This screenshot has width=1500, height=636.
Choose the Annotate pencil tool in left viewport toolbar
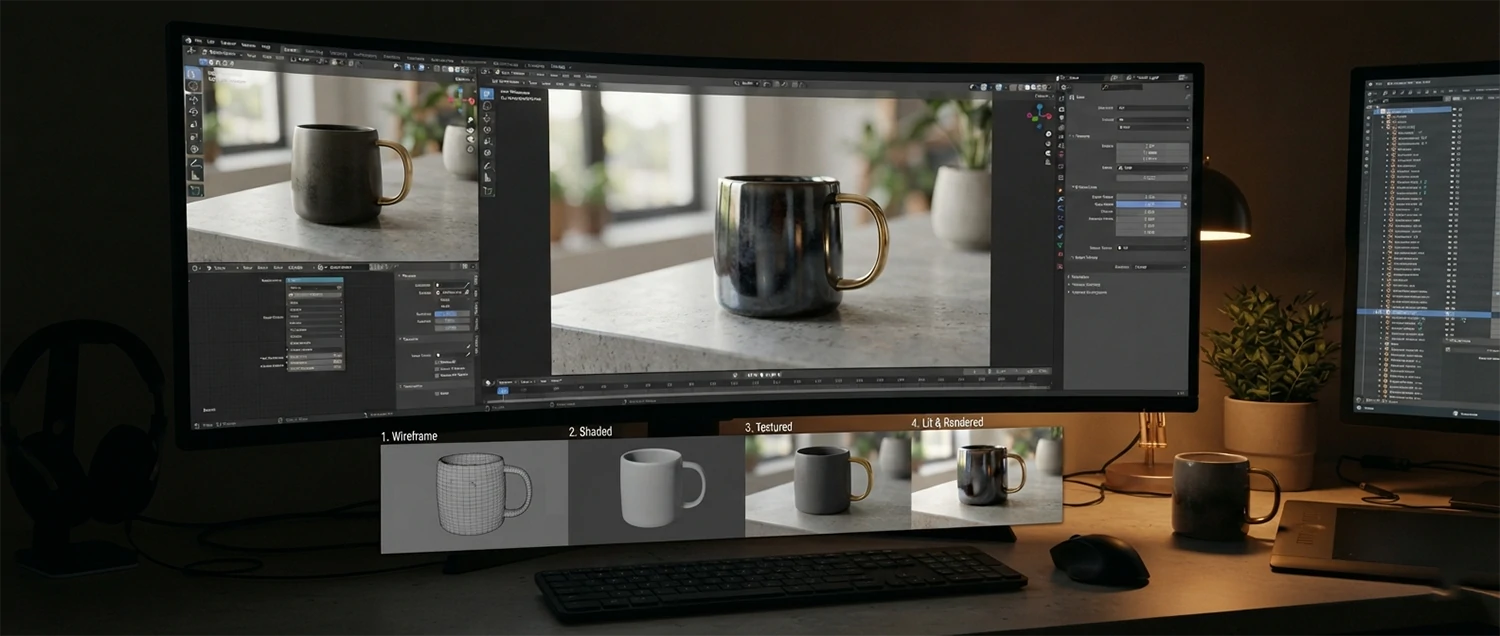pyautogui.click(x=195, y=163)
